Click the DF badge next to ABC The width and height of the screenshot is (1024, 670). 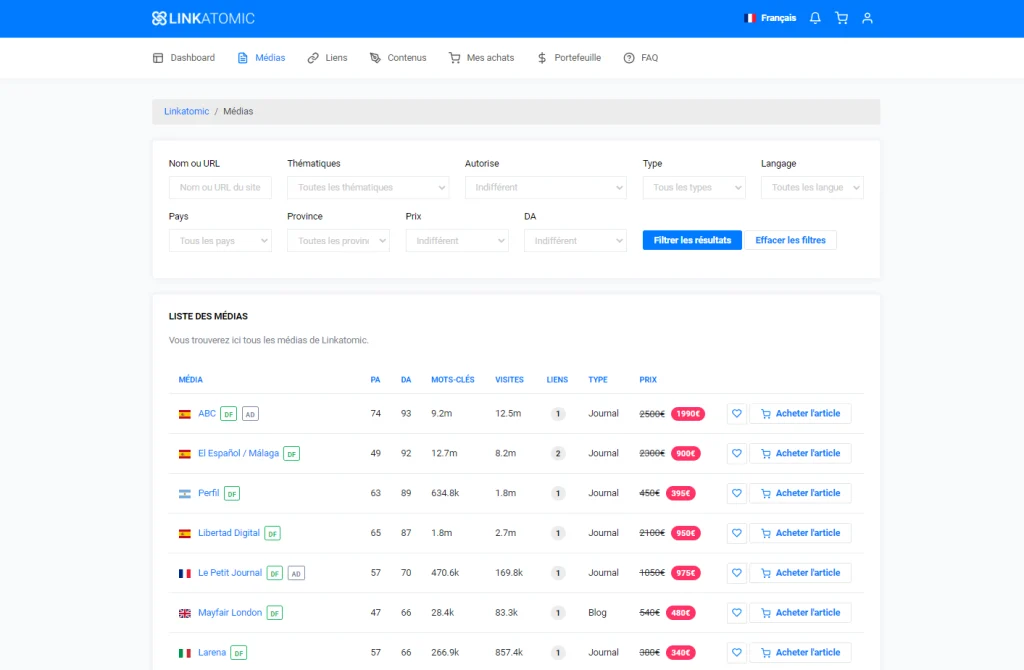(229, 414)
